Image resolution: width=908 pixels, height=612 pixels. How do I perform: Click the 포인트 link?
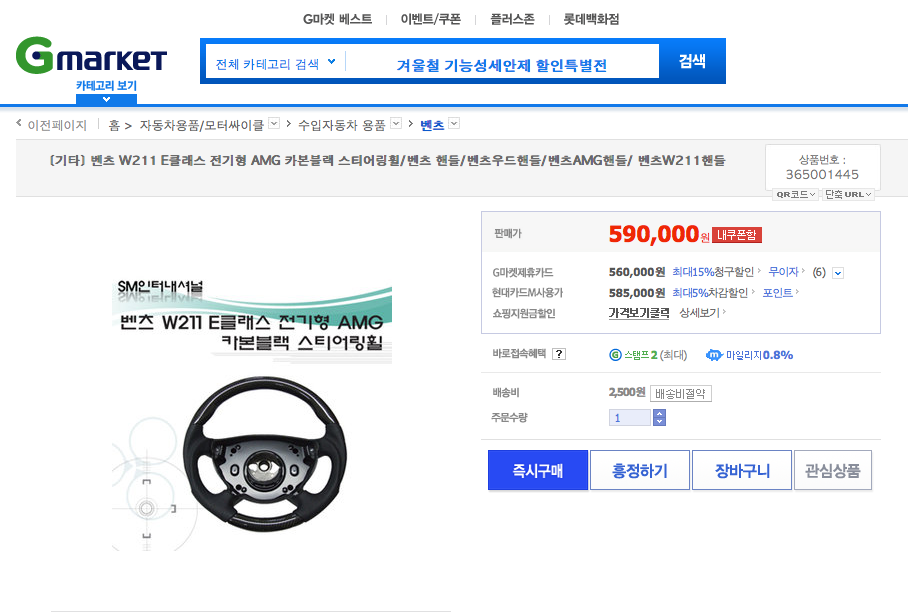(x=781, y=293)
